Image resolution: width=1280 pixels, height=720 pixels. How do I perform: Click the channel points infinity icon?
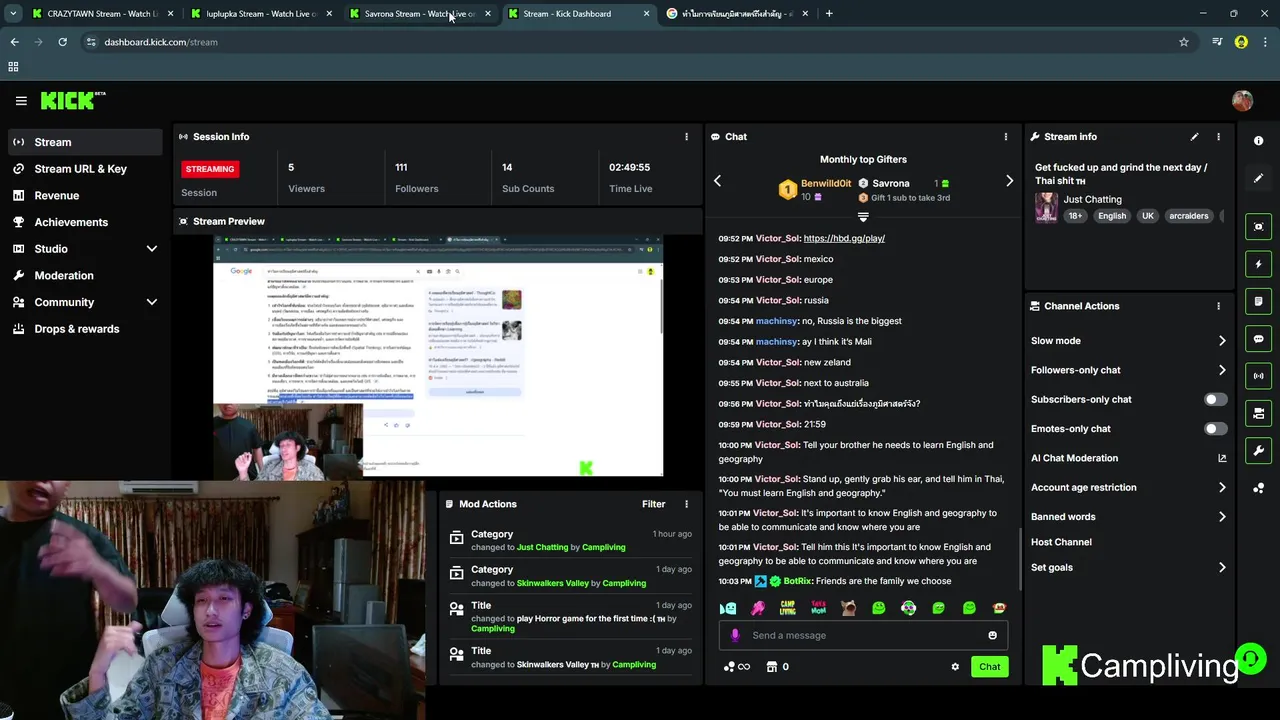[x=737, y=667]
